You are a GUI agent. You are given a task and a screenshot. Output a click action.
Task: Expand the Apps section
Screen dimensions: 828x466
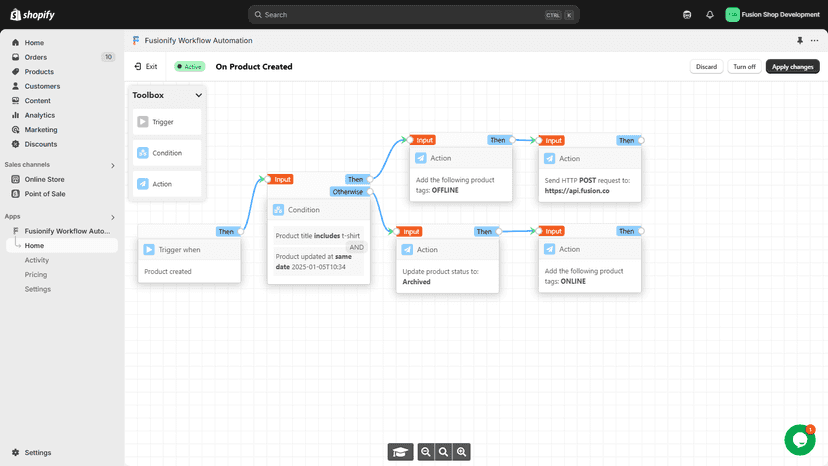(x=112, y=217)
